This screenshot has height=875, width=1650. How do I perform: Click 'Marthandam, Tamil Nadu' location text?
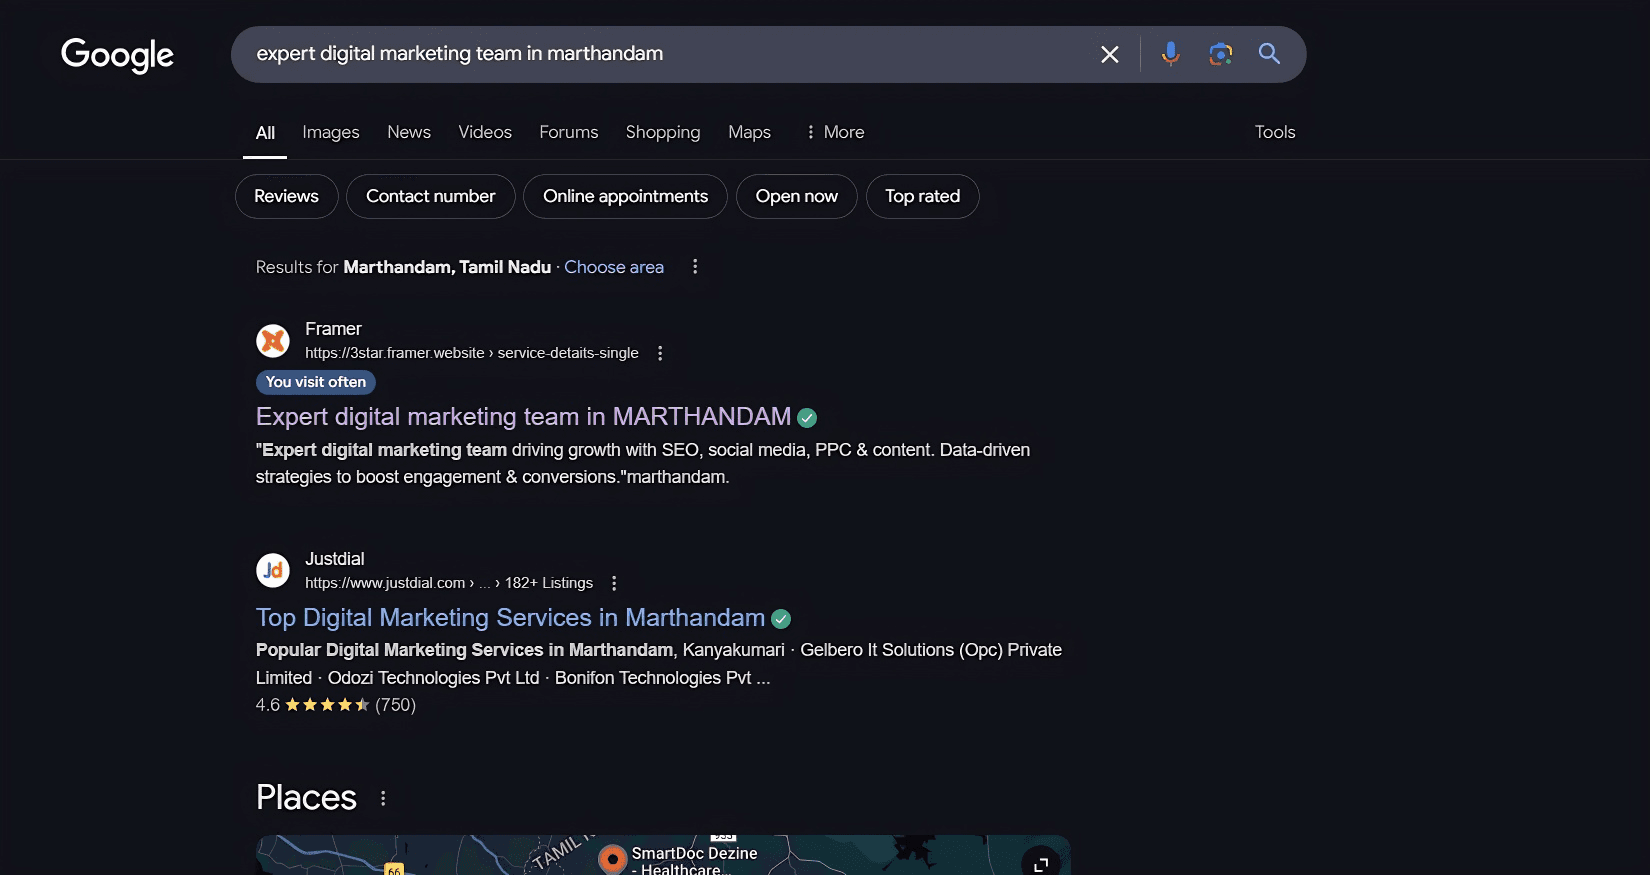click(447, 267)
